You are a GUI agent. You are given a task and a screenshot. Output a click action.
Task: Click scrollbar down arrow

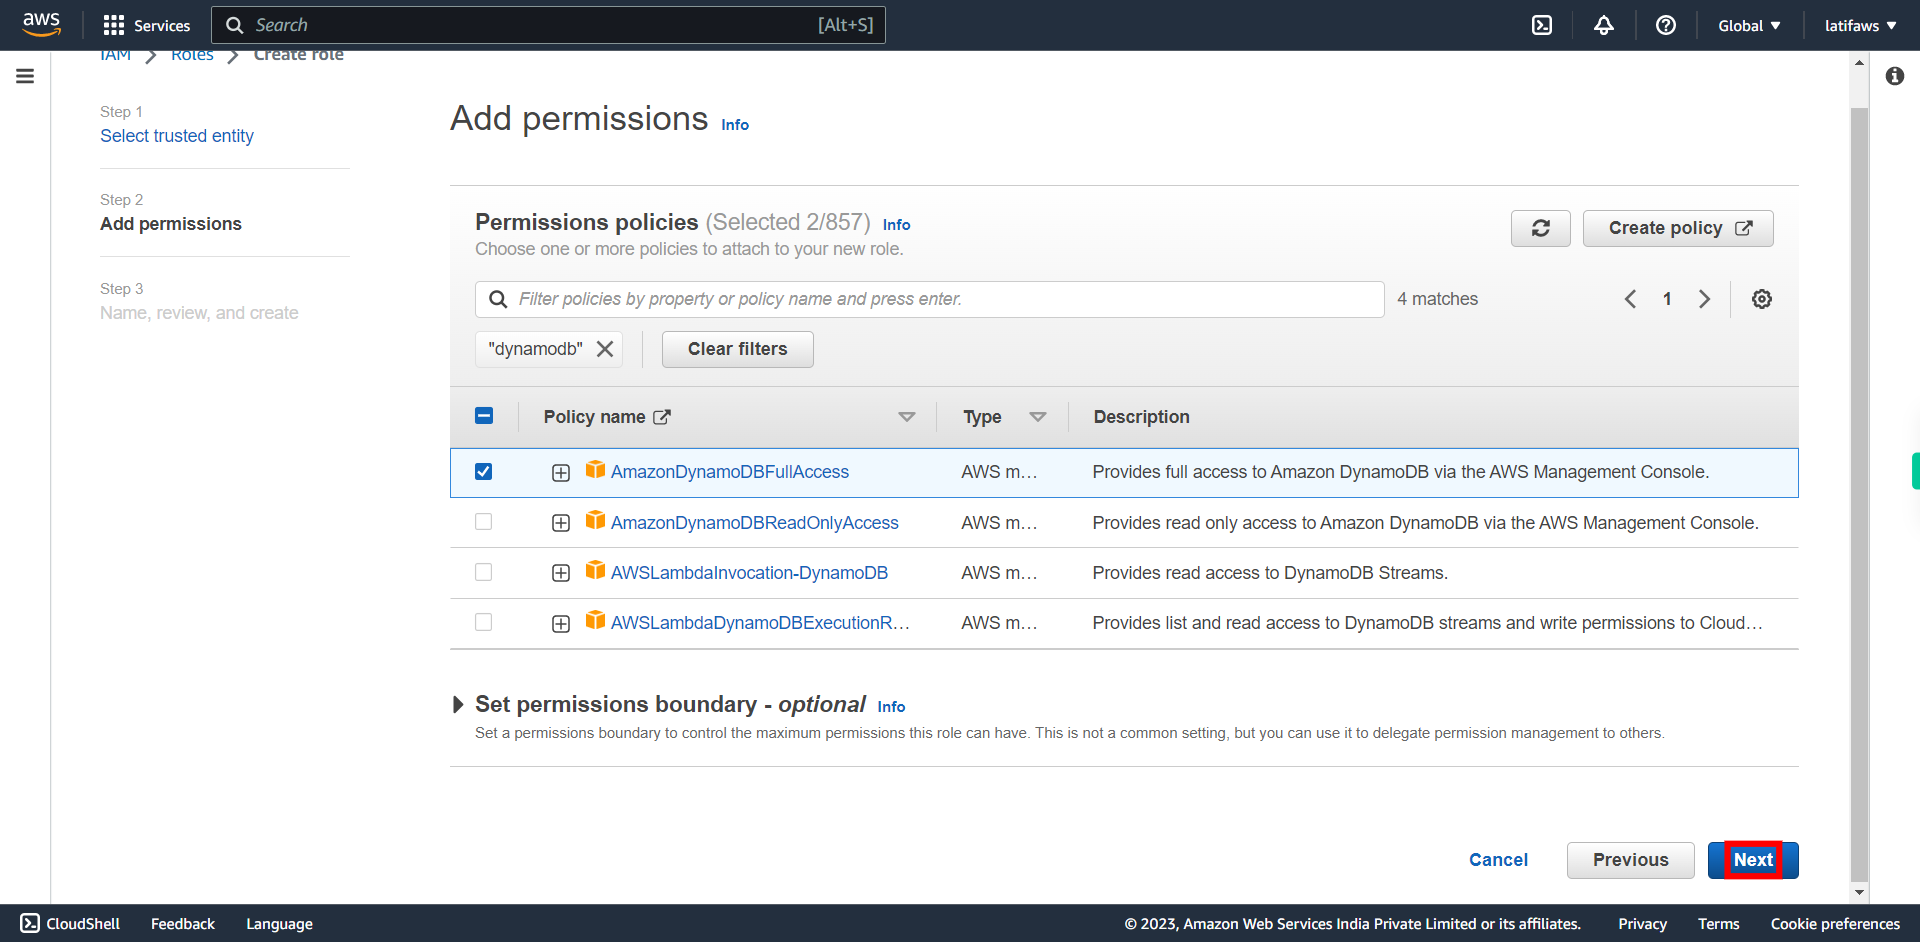pos(1859,892)
